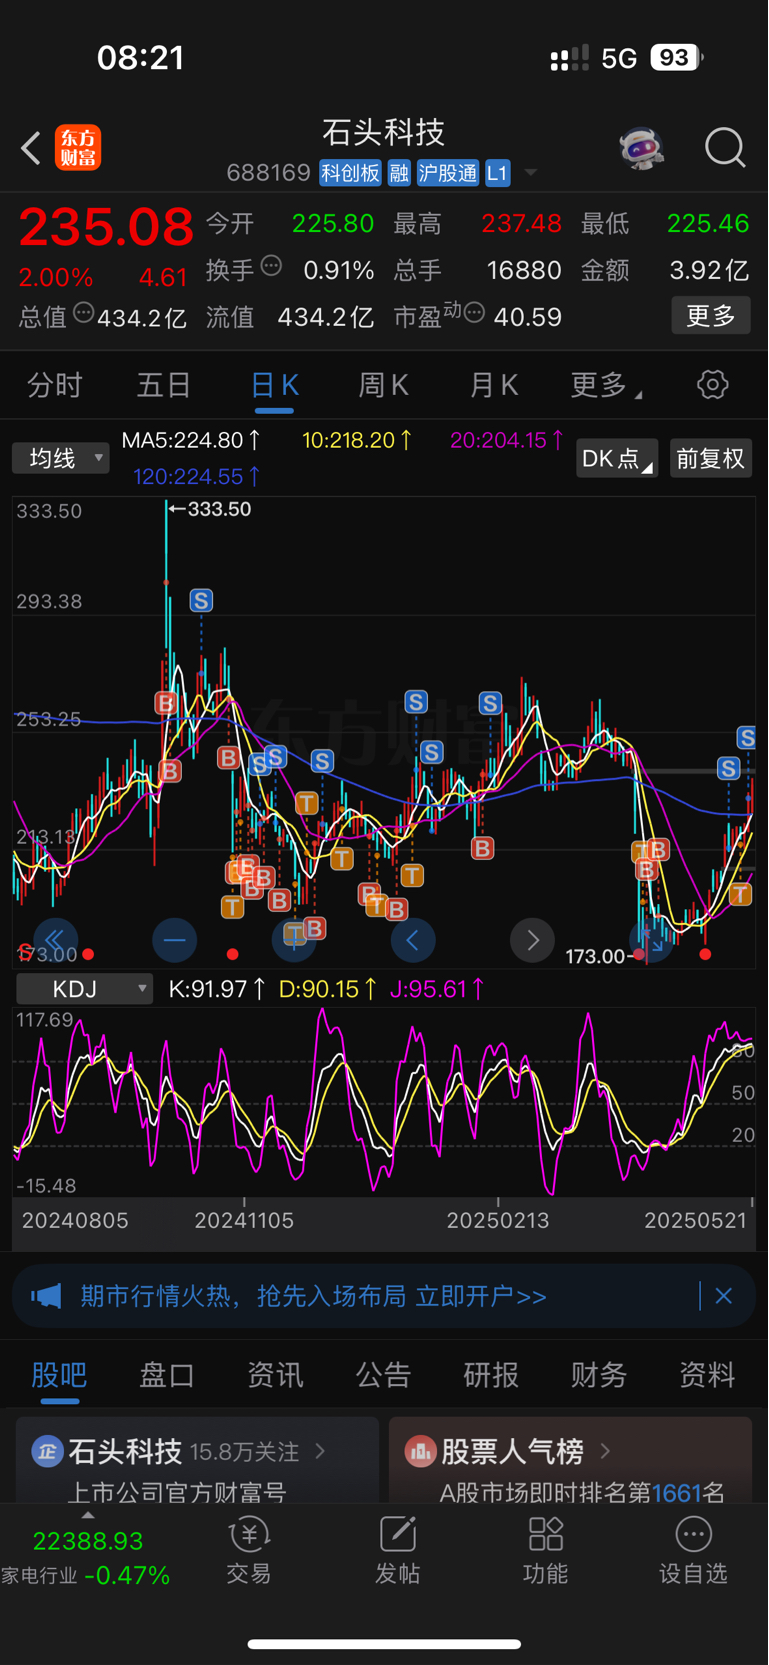Tap the L1 level tag

(497, 173)
